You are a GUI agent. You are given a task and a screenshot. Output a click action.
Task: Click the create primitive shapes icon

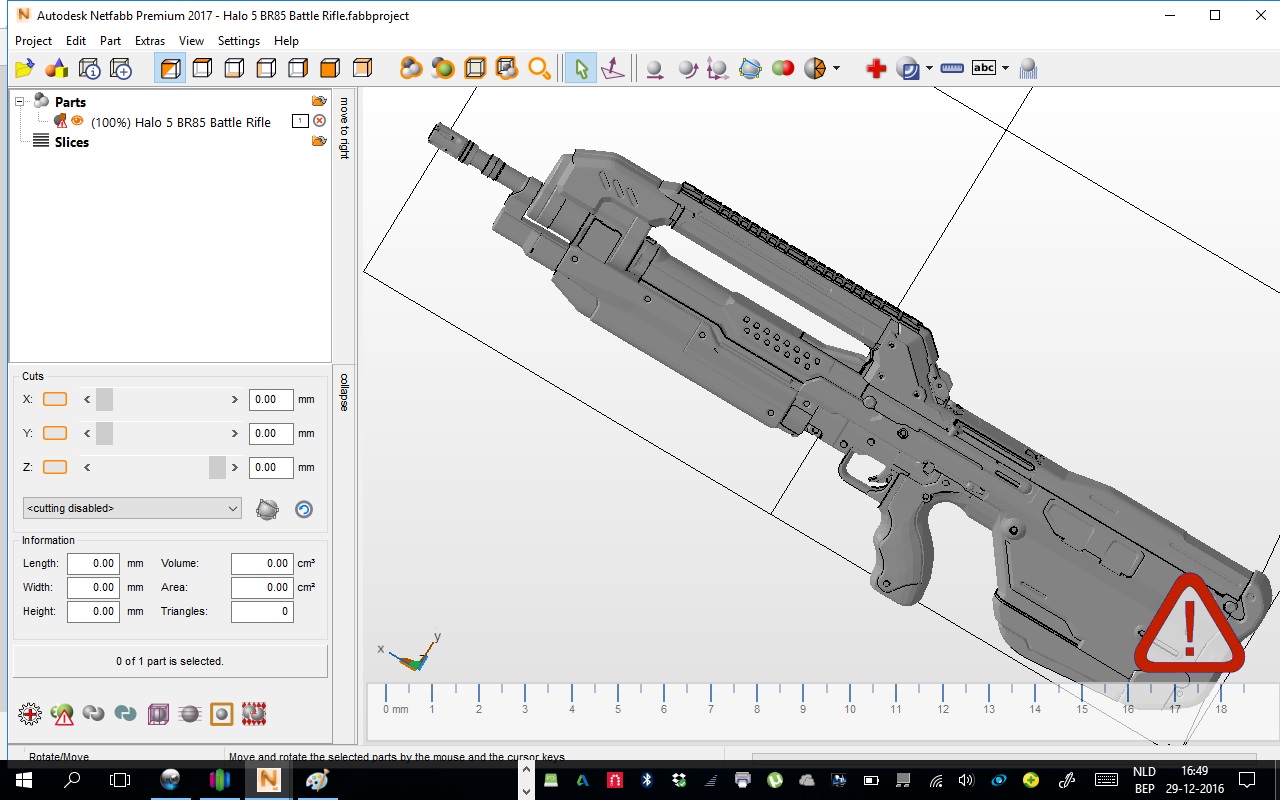tap(57, 68)
